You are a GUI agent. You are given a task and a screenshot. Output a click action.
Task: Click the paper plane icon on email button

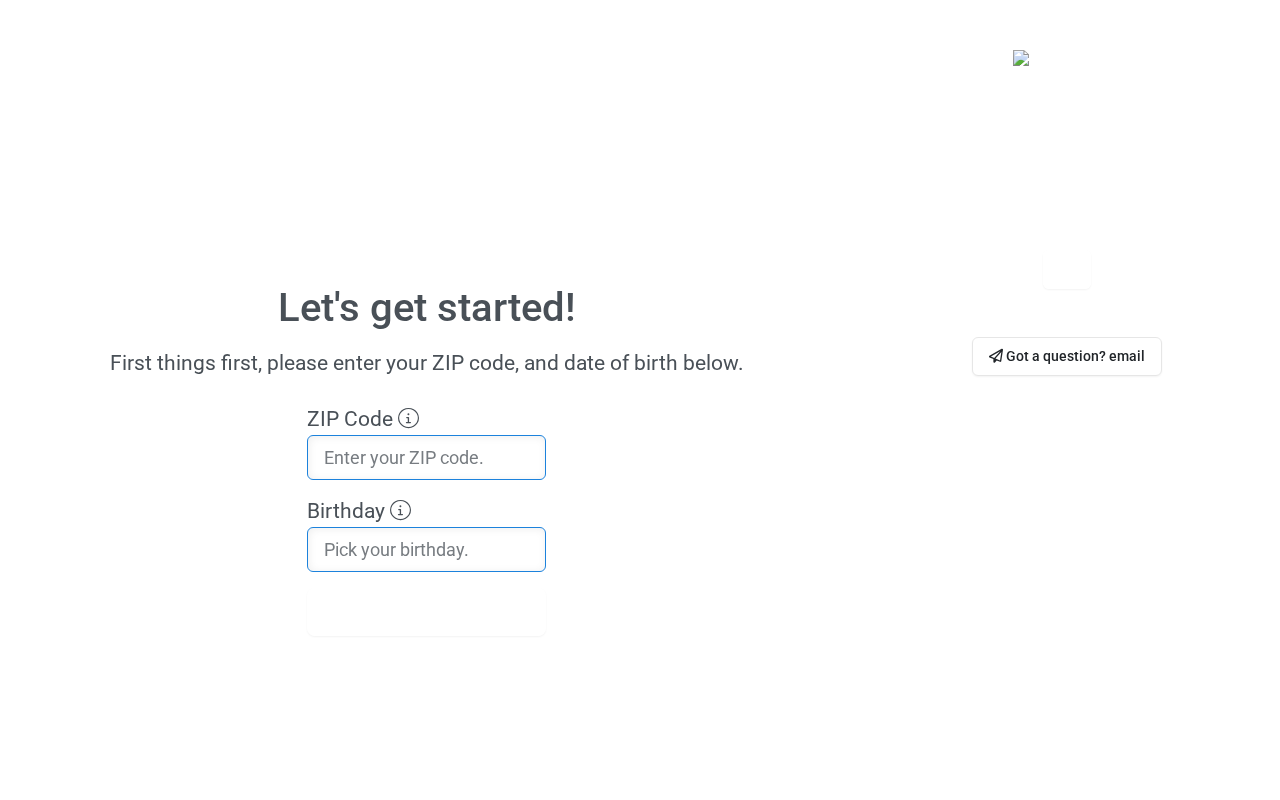pos(995,356)
